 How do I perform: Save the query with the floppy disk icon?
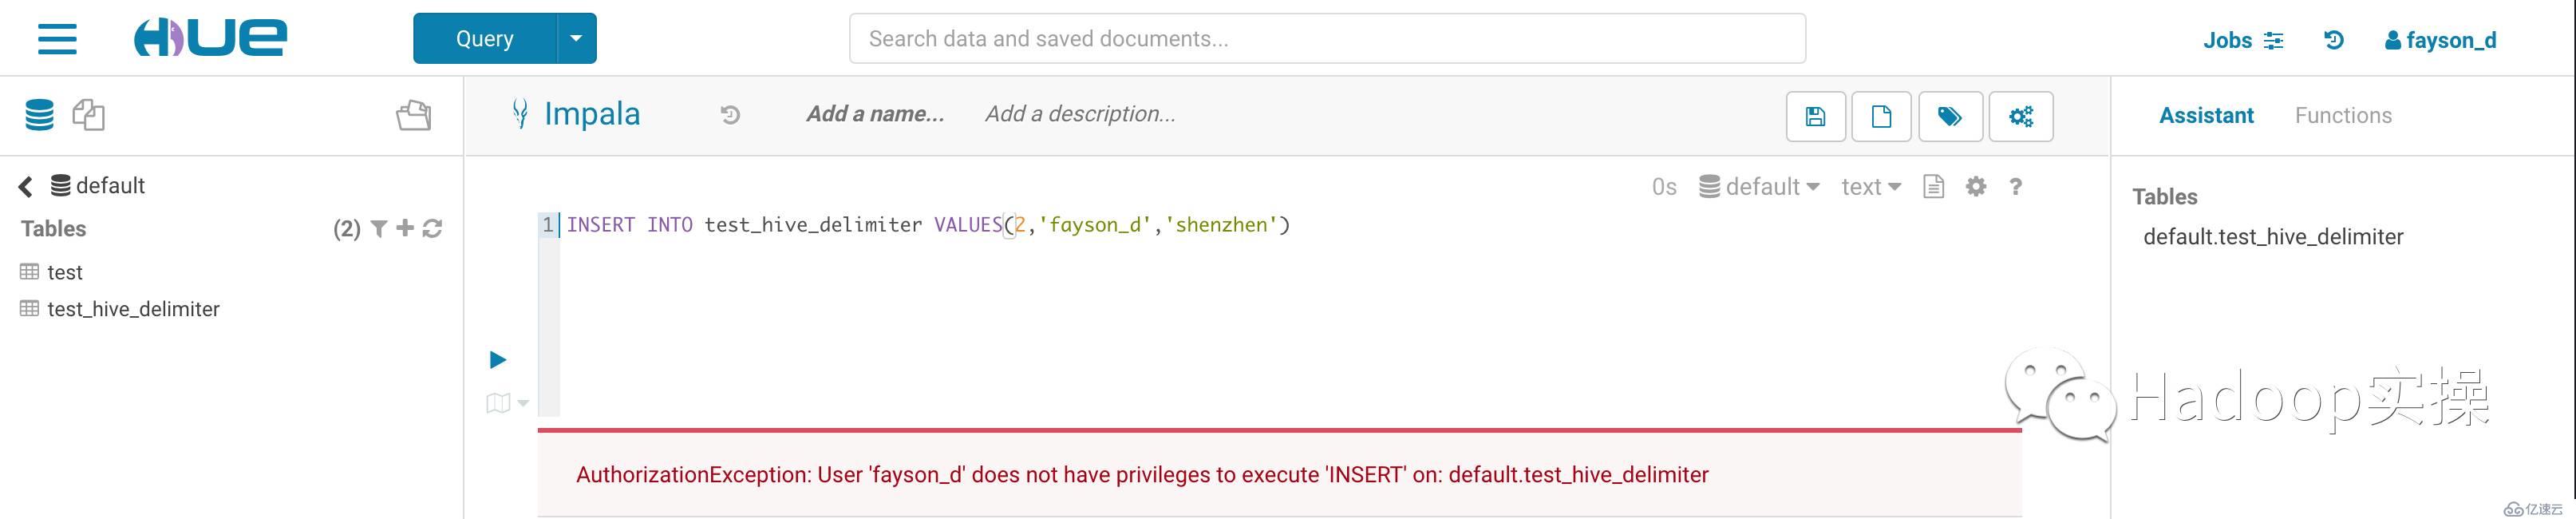(x=1815, y=116)
